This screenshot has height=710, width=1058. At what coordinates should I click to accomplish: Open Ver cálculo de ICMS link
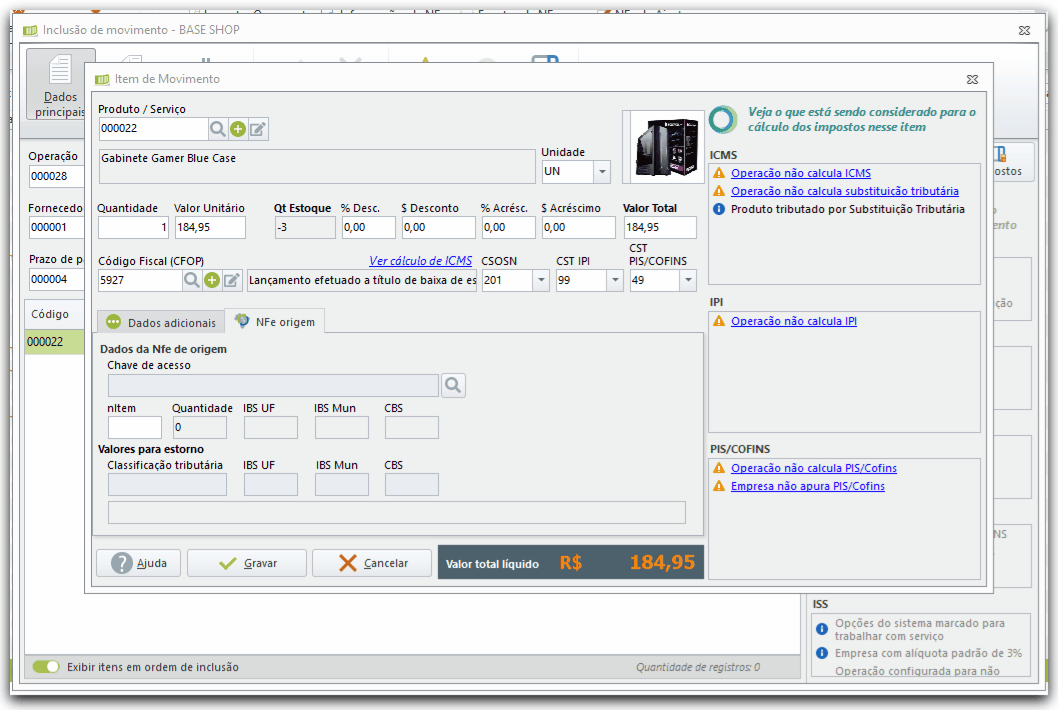point(420,261)
